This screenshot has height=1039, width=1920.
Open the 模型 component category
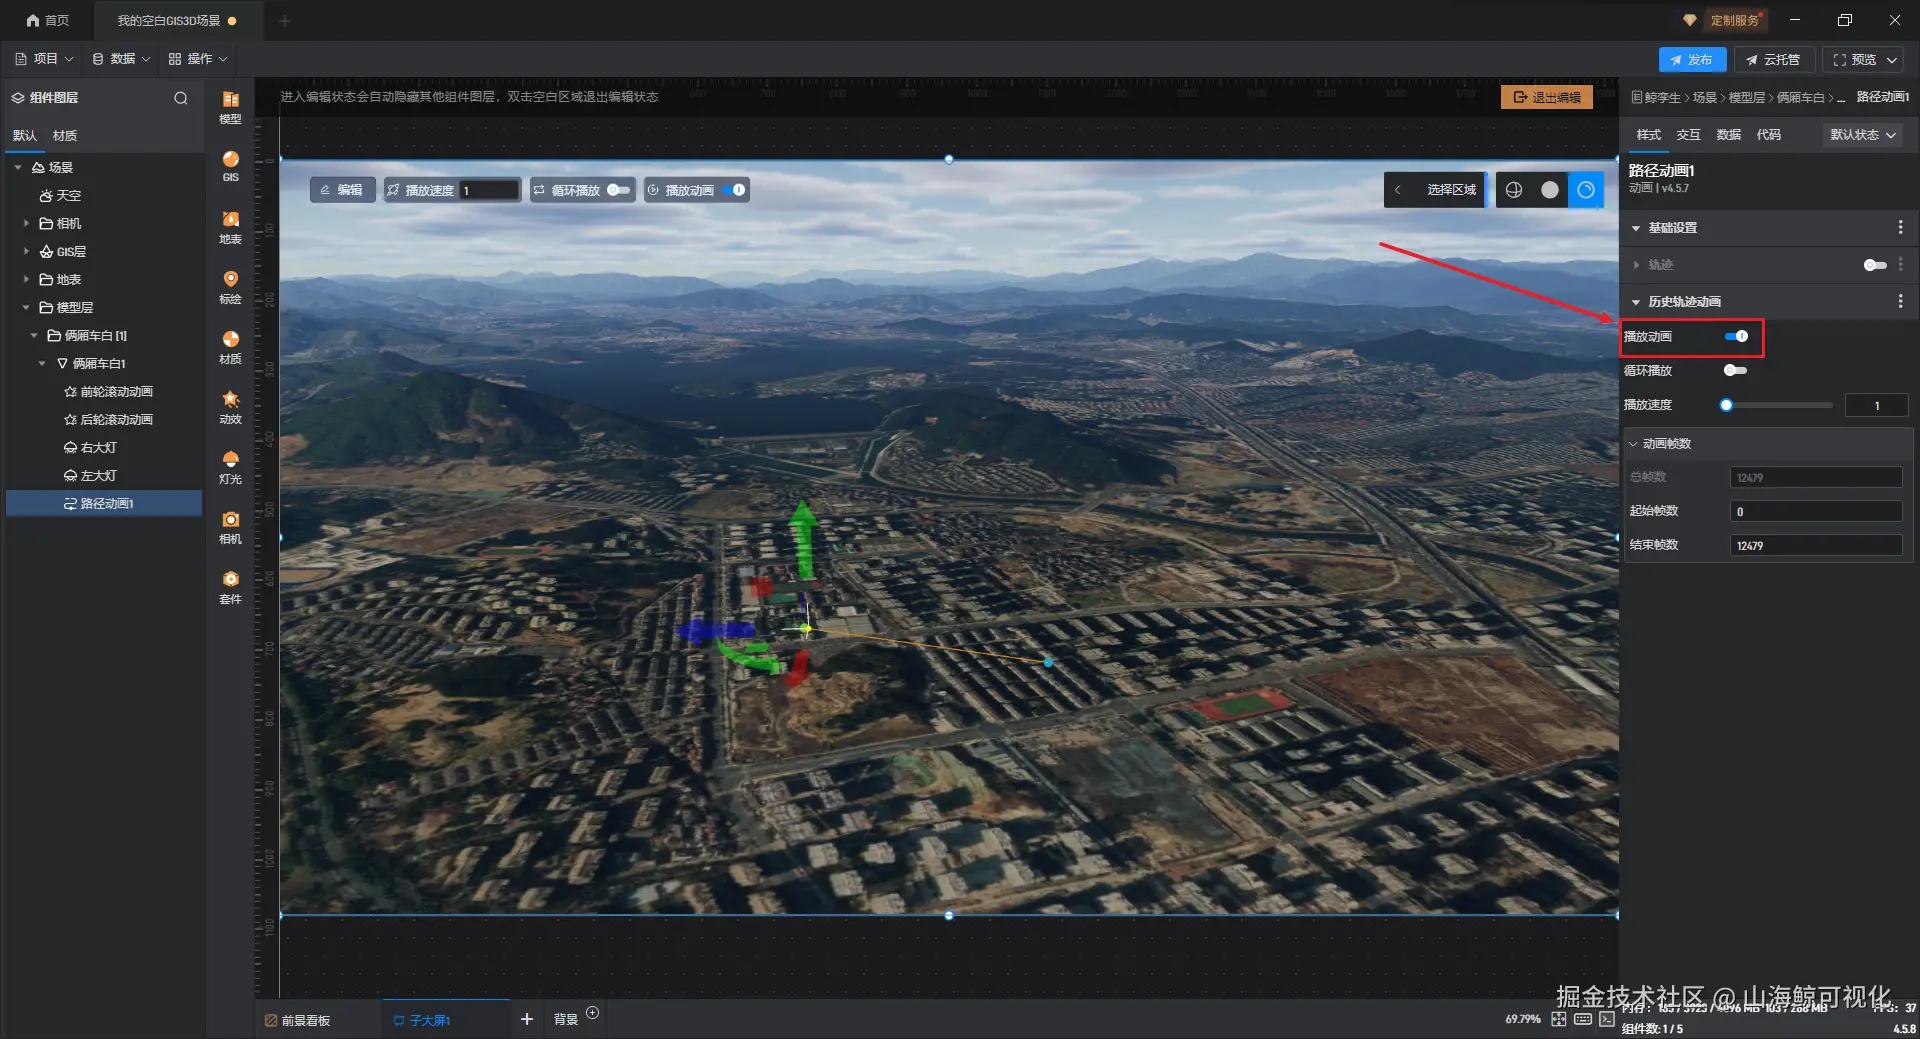230,107
